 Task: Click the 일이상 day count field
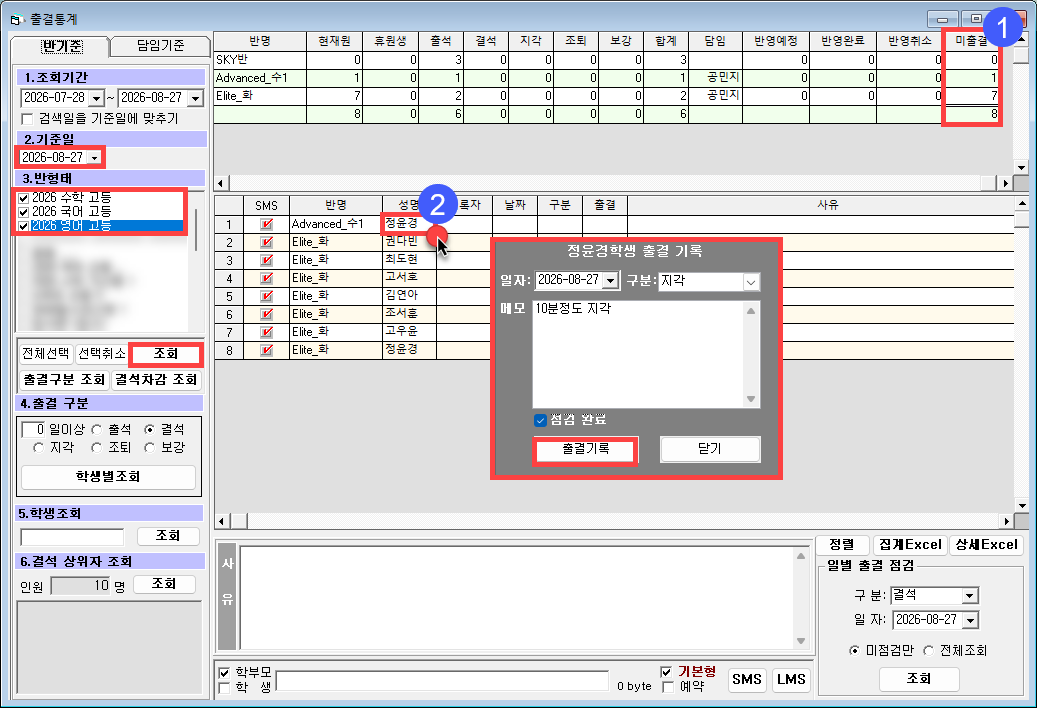click(33, 430)
